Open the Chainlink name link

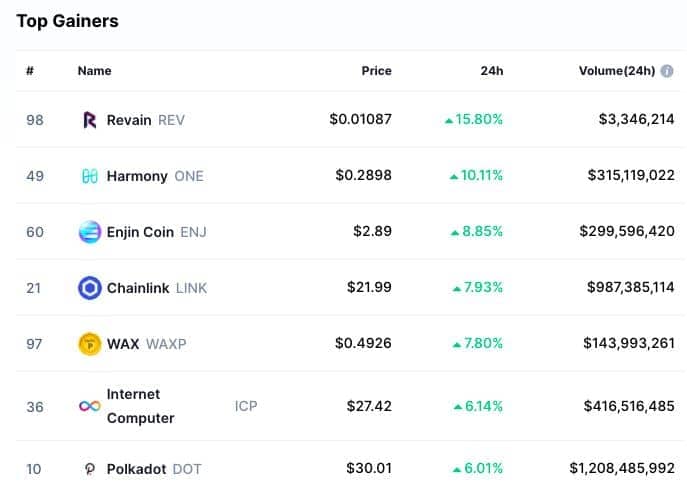[x=138, y=288]
